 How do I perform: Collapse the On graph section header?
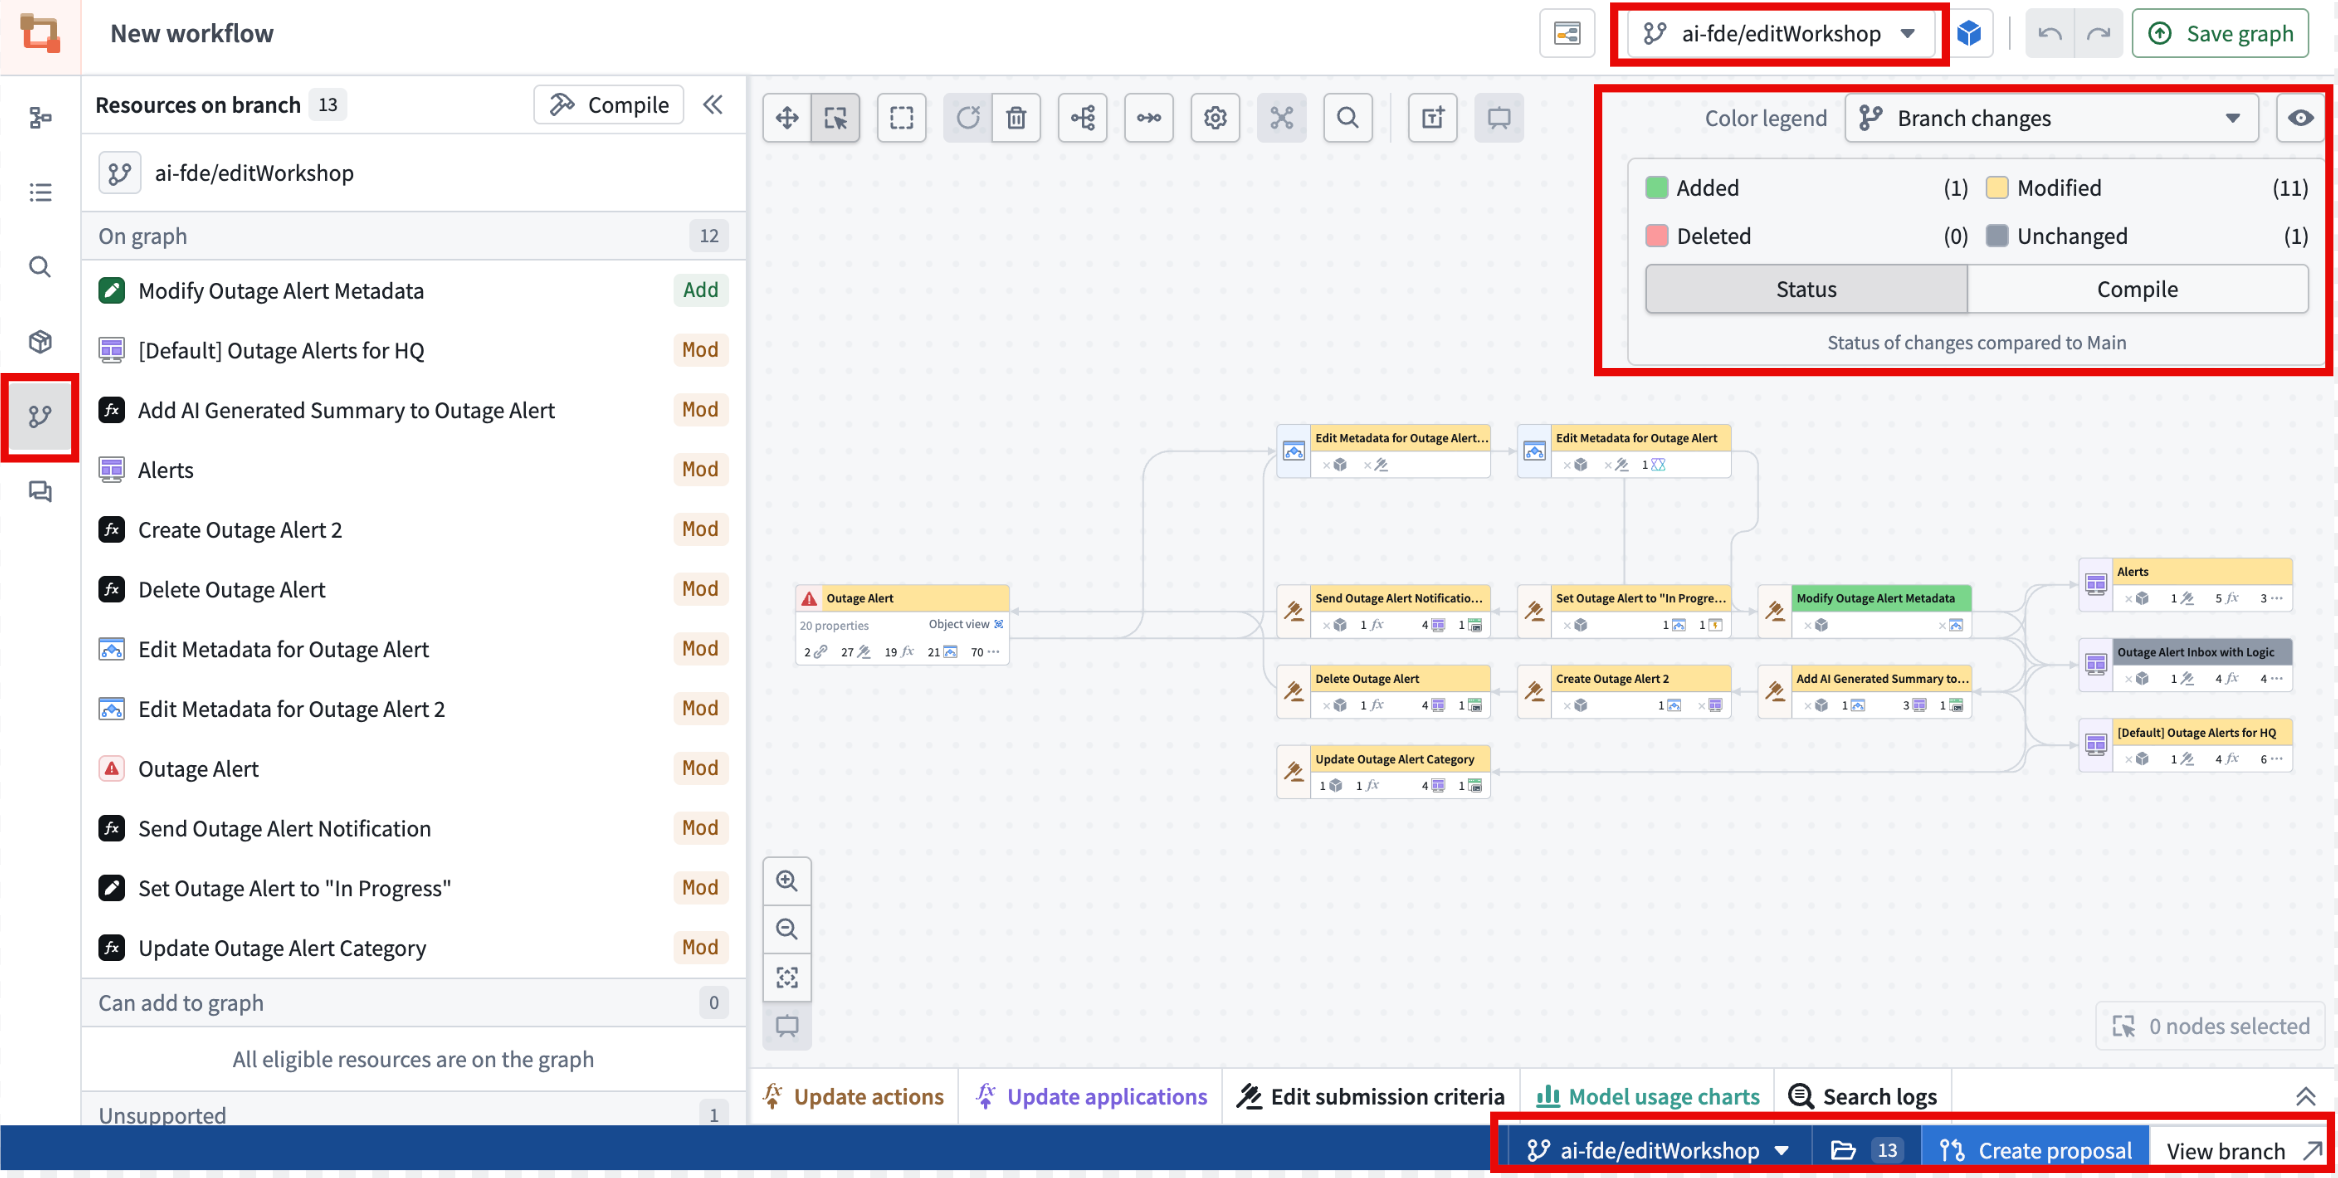pyautogui.click(x=413, y=236)
